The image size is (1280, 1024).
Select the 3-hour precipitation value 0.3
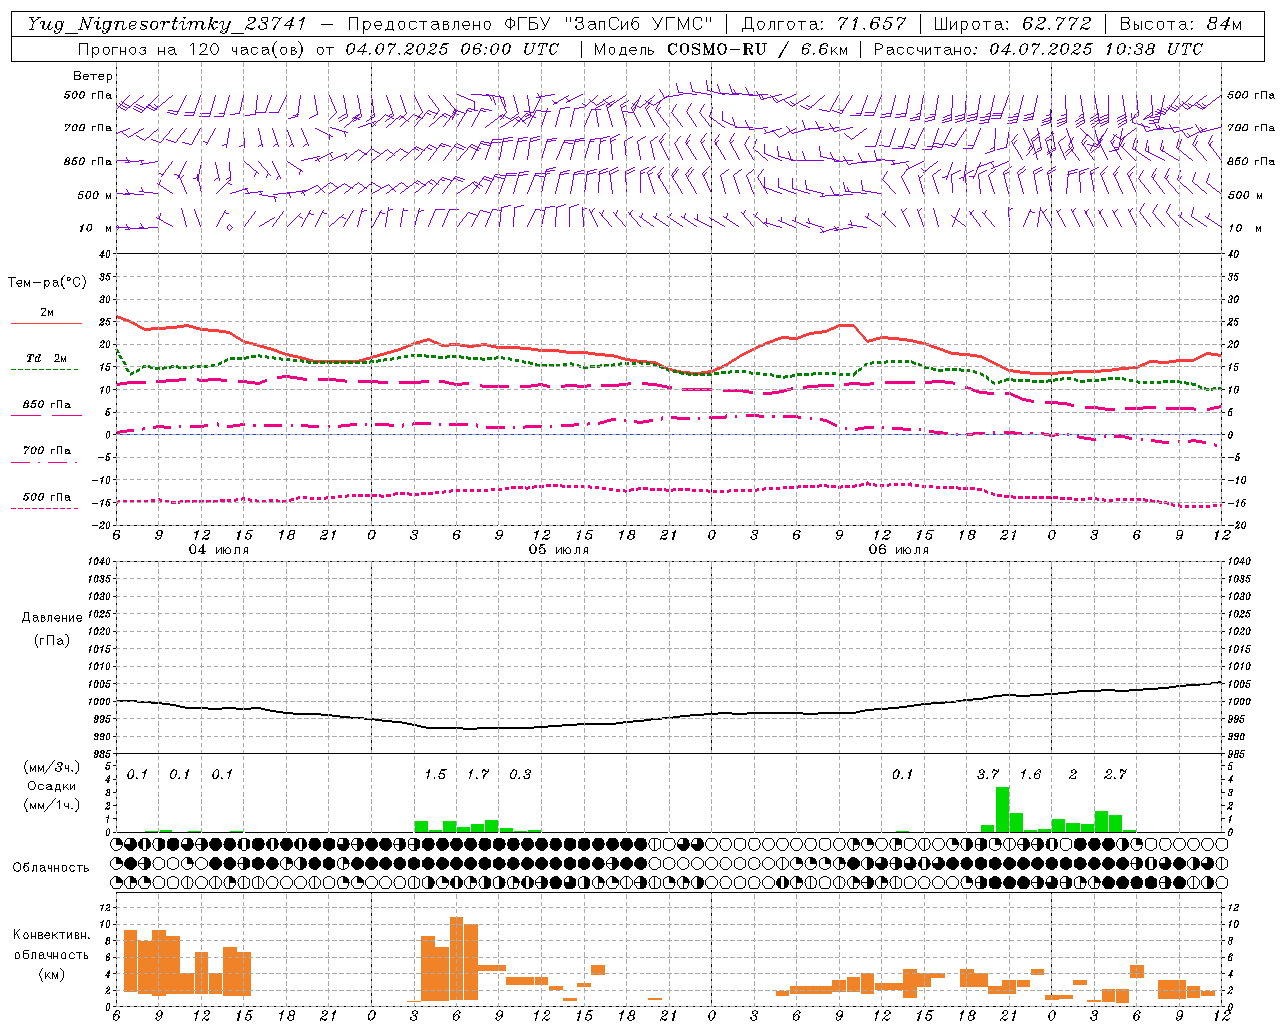click(x=520, y=774)
